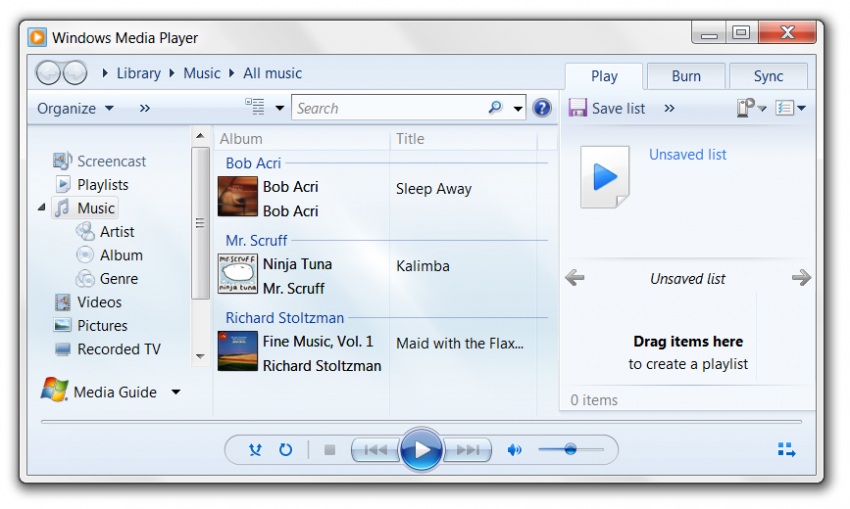Image resolution: width=850 pixels, height=509 pixels.
Task: Click Music in the breadcrumb
Action: [202, 73]
